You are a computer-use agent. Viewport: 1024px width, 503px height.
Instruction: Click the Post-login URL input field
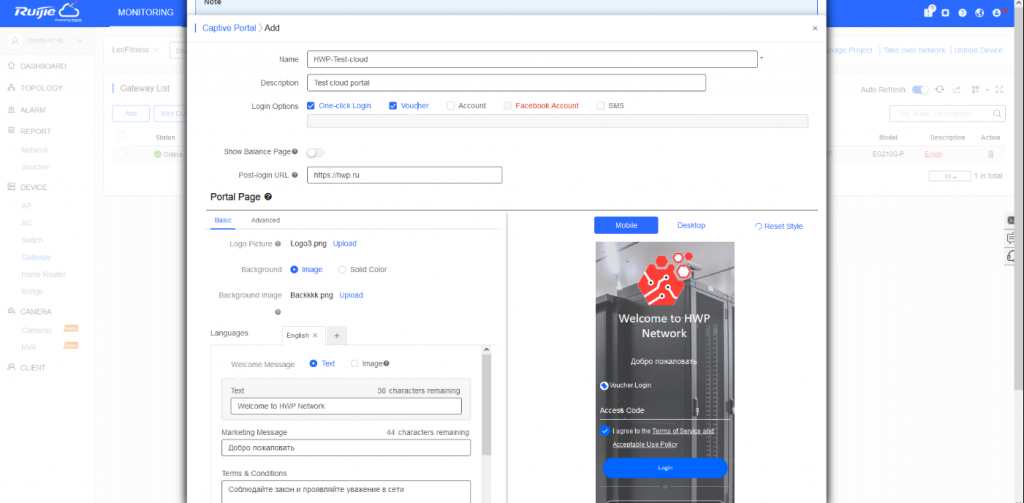tap(404, 175)
